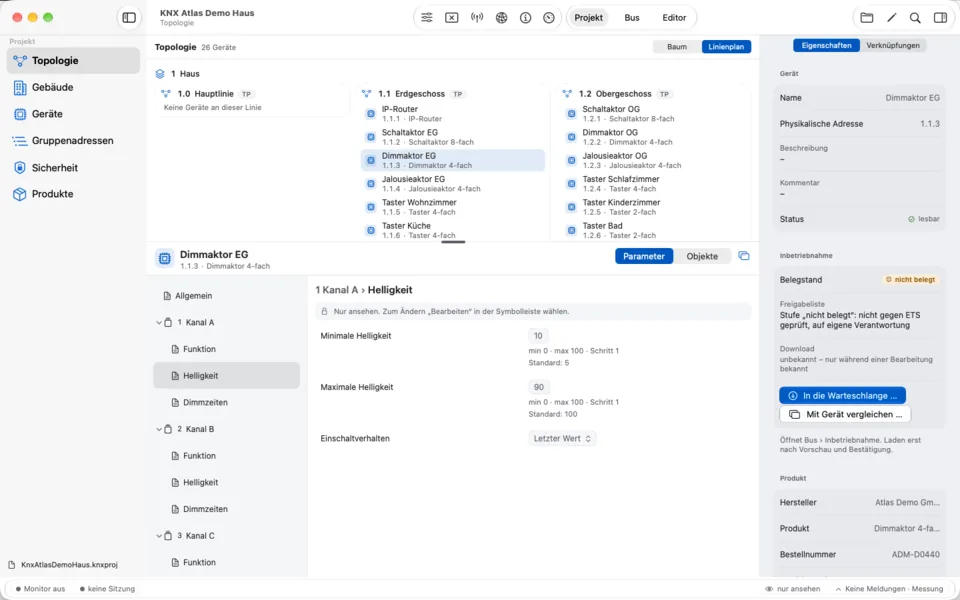Viewport: 960px width, 600px height.
Task: Open Sicherheit in the sidebar
Action: coord(73,168)
